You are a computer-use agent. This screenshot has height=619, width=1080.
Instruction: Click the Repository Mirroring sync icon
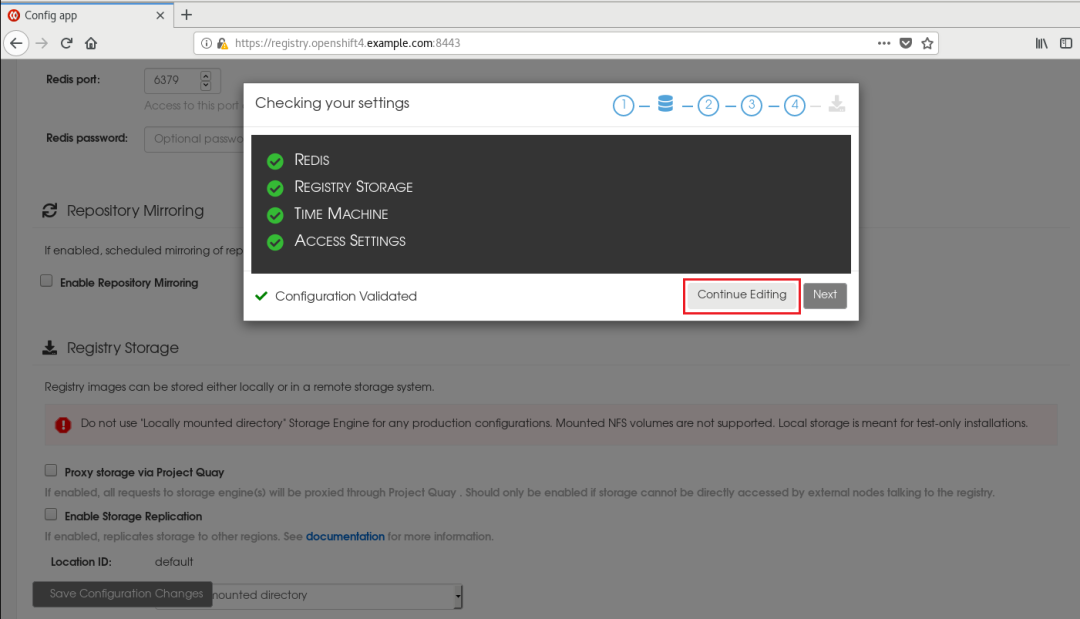click(x=50, y=211)
